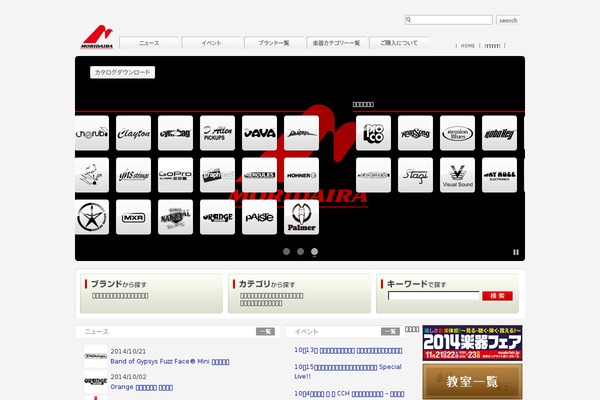Screen dimensions: 600x400
Task: View all news with the ニュース 一覧 button
Action: [x=265, y=331]
